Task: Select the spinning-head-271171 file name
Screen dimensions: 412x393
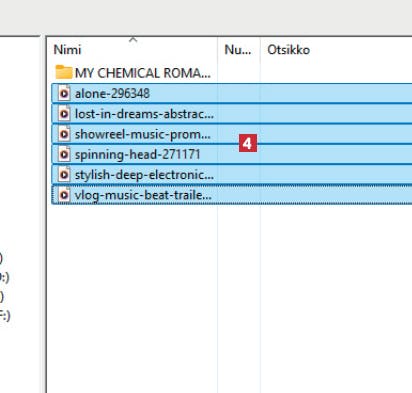Action: (137, 155)
